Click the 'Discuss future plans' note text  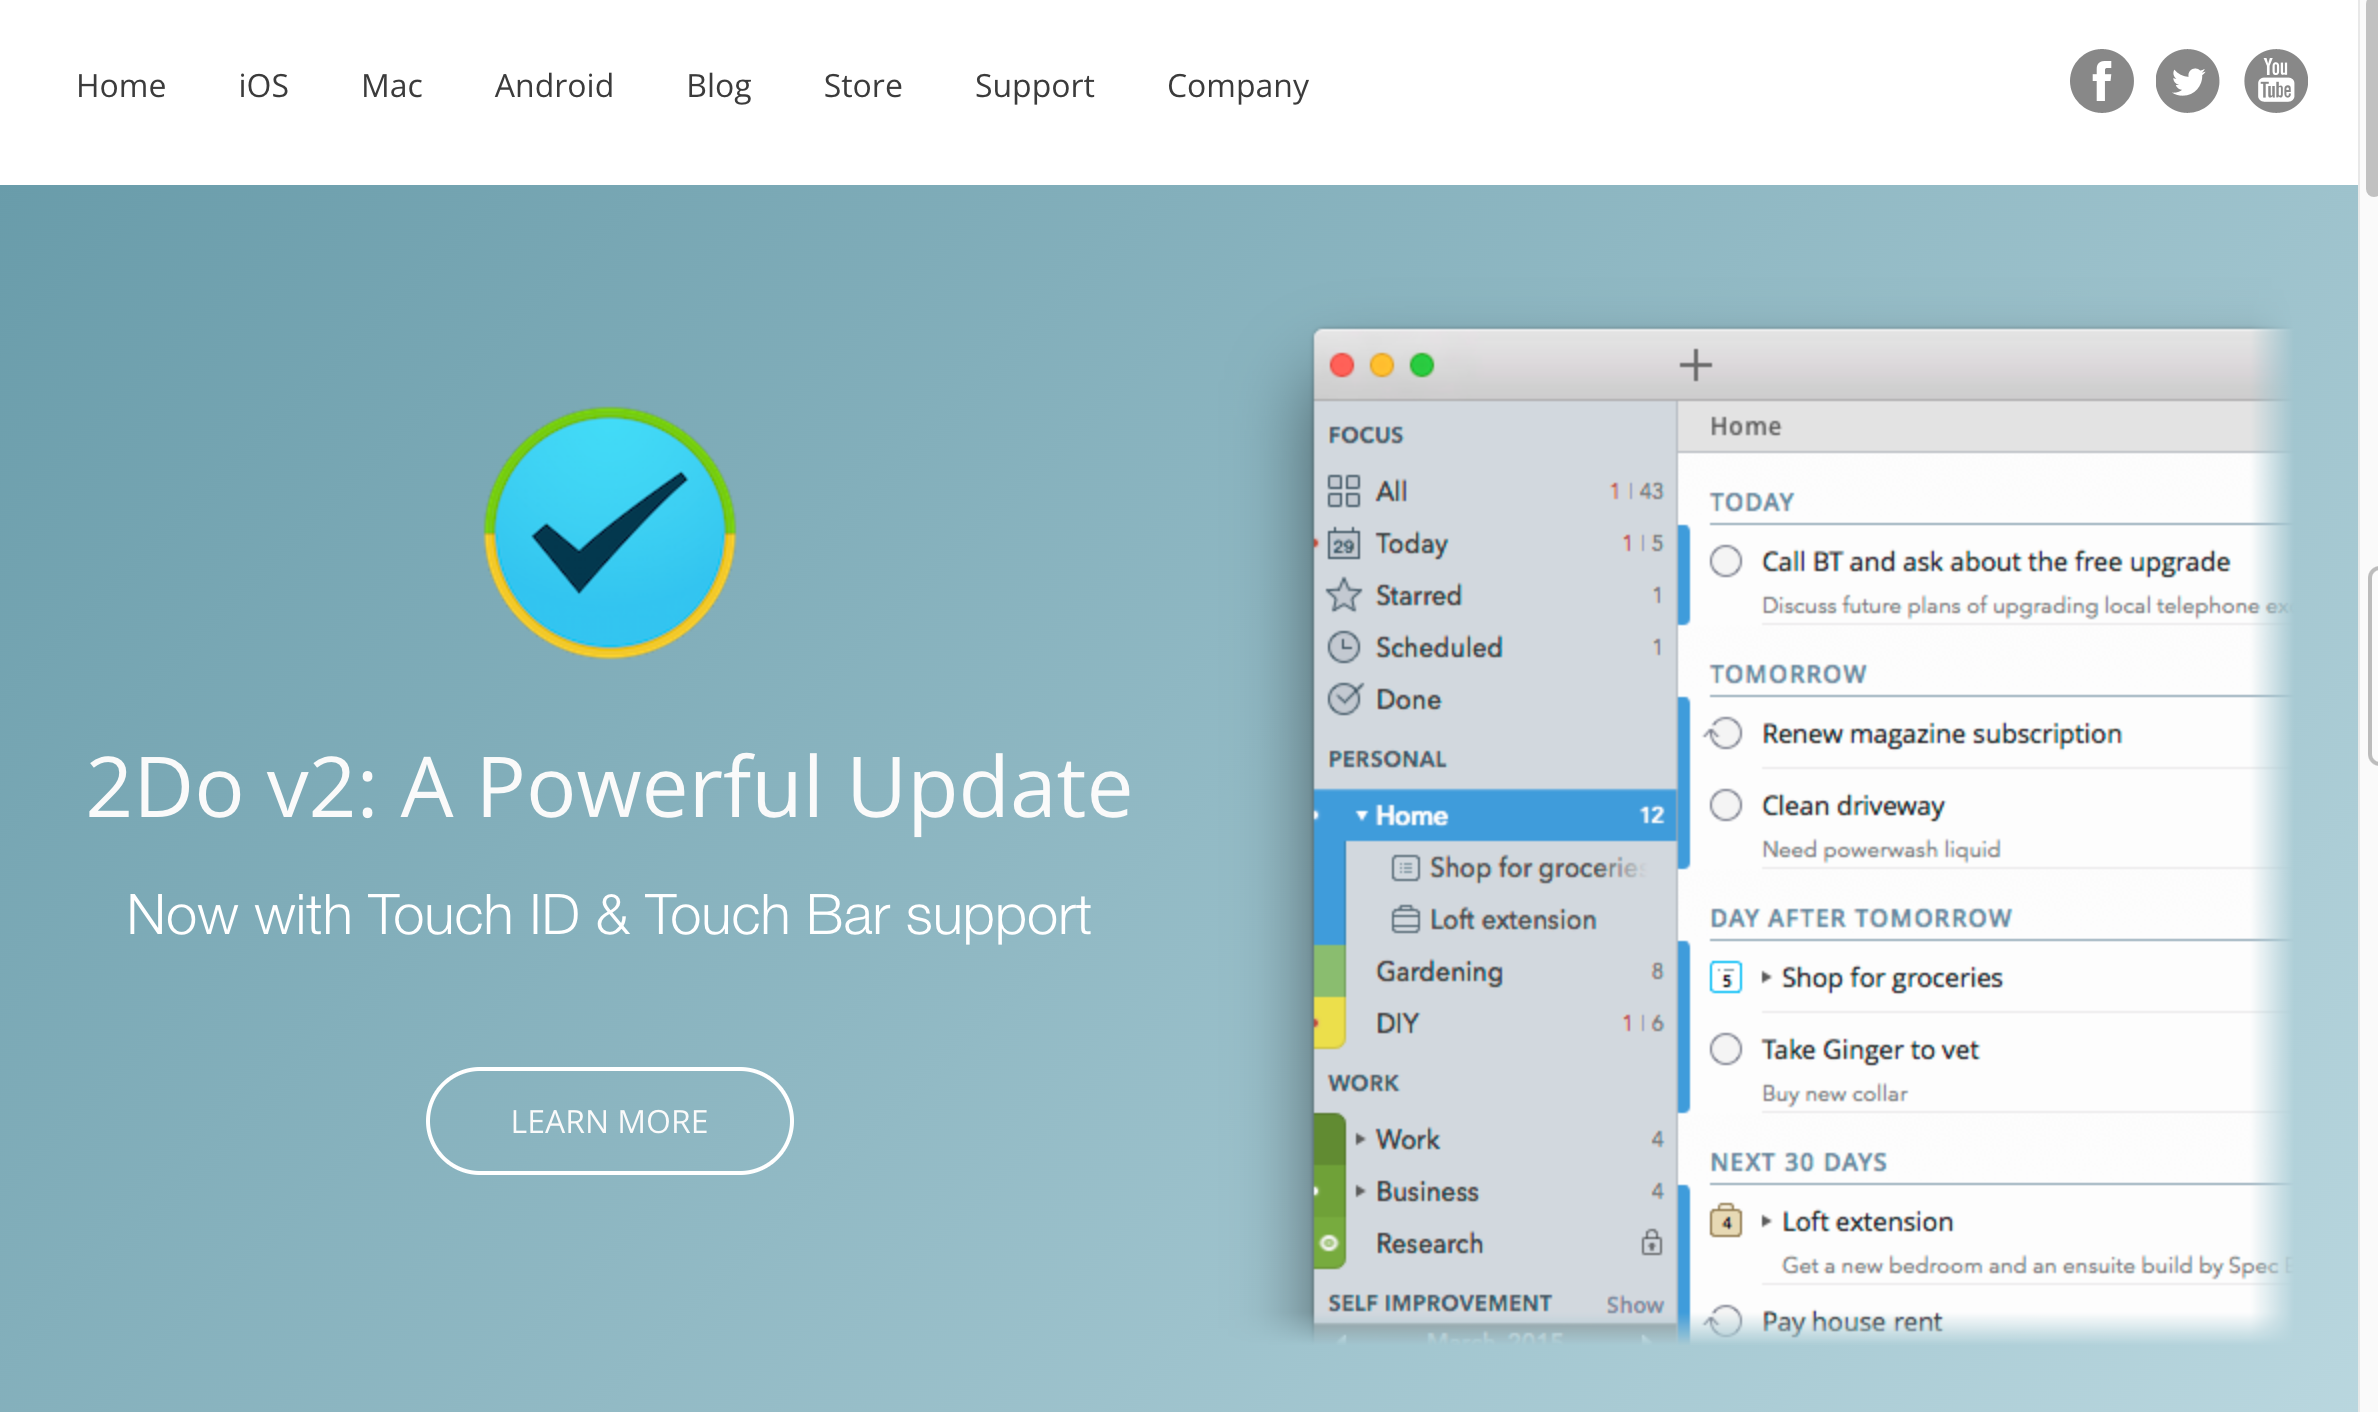(2025, 605)
